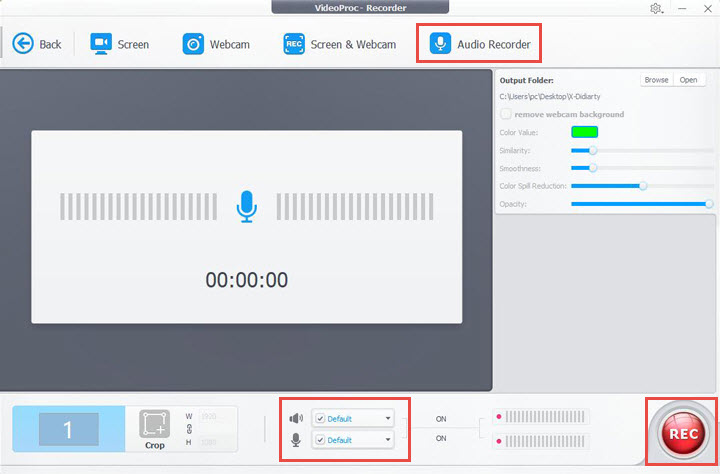Select the Webcam camera icon
720x474 pixels.
pyautogui.click(x=193, y=44)
